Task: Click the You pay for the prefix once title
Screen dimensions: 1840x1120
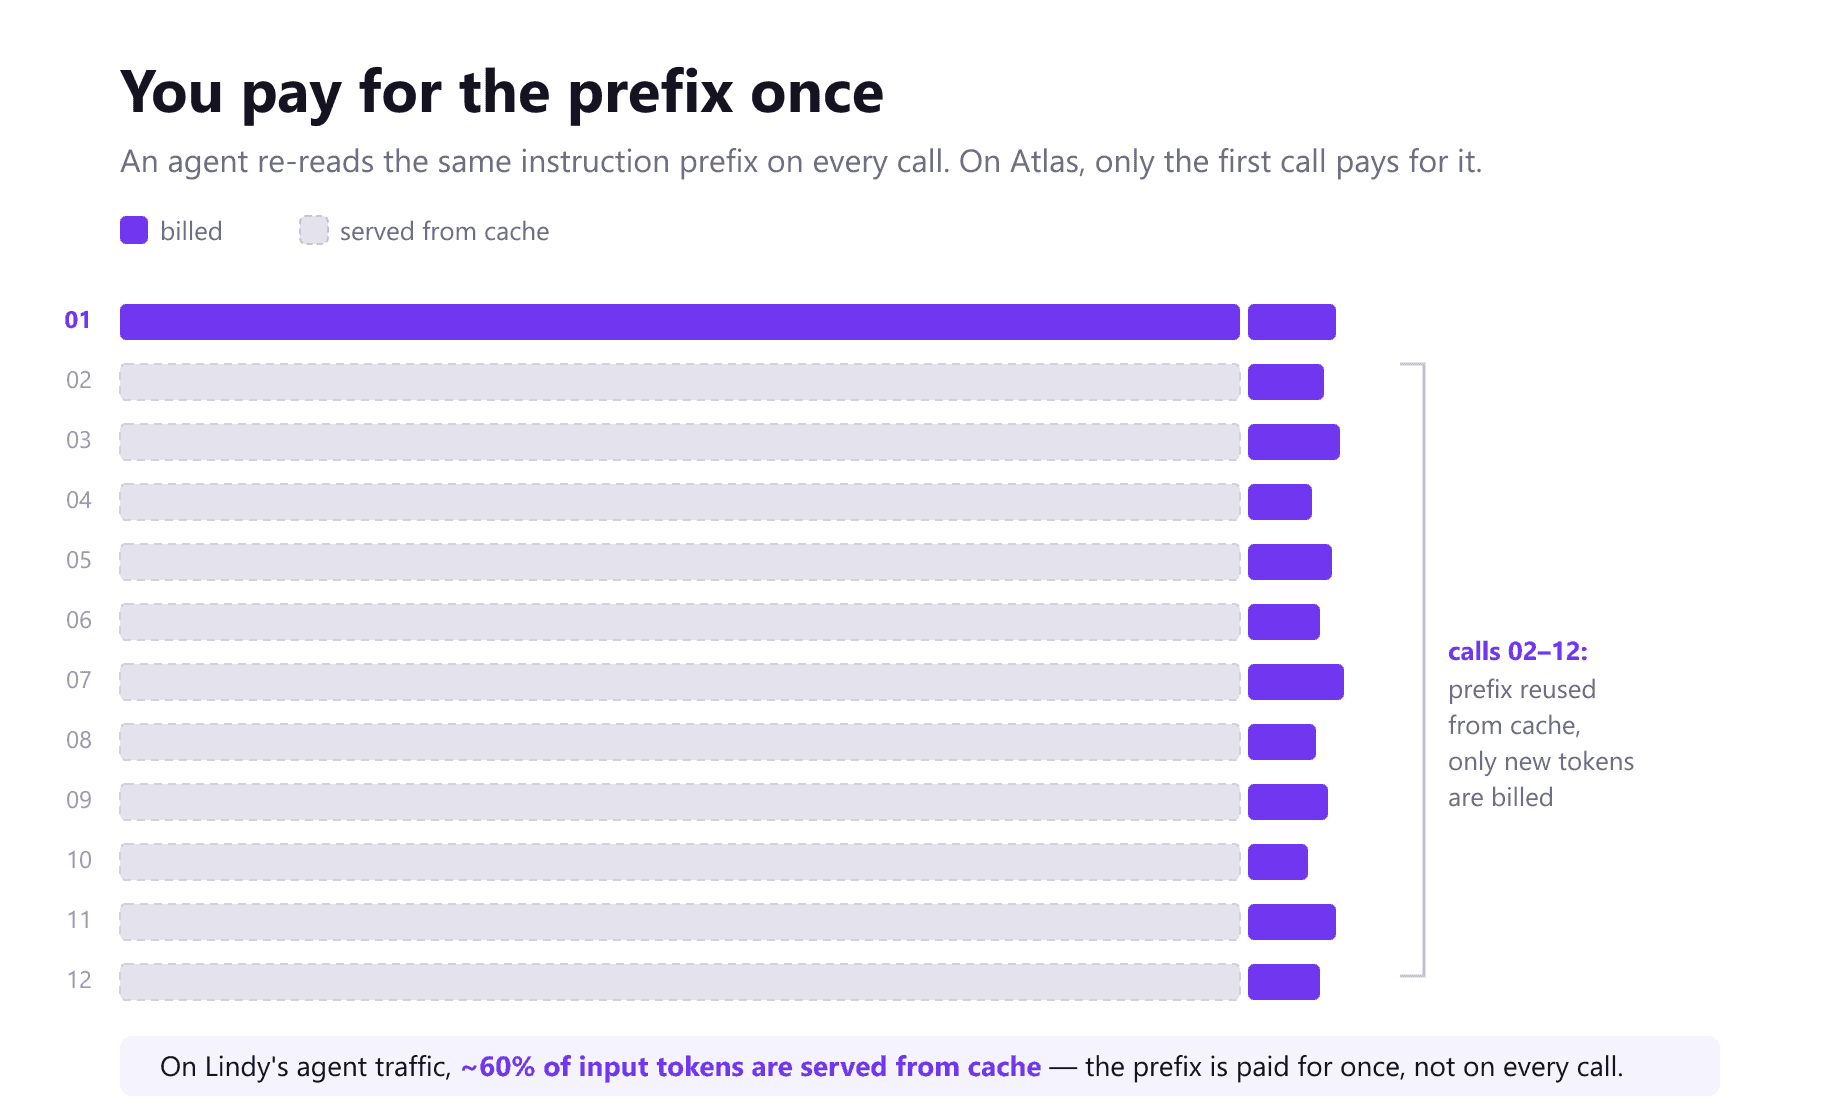Action: coord(502,93)
